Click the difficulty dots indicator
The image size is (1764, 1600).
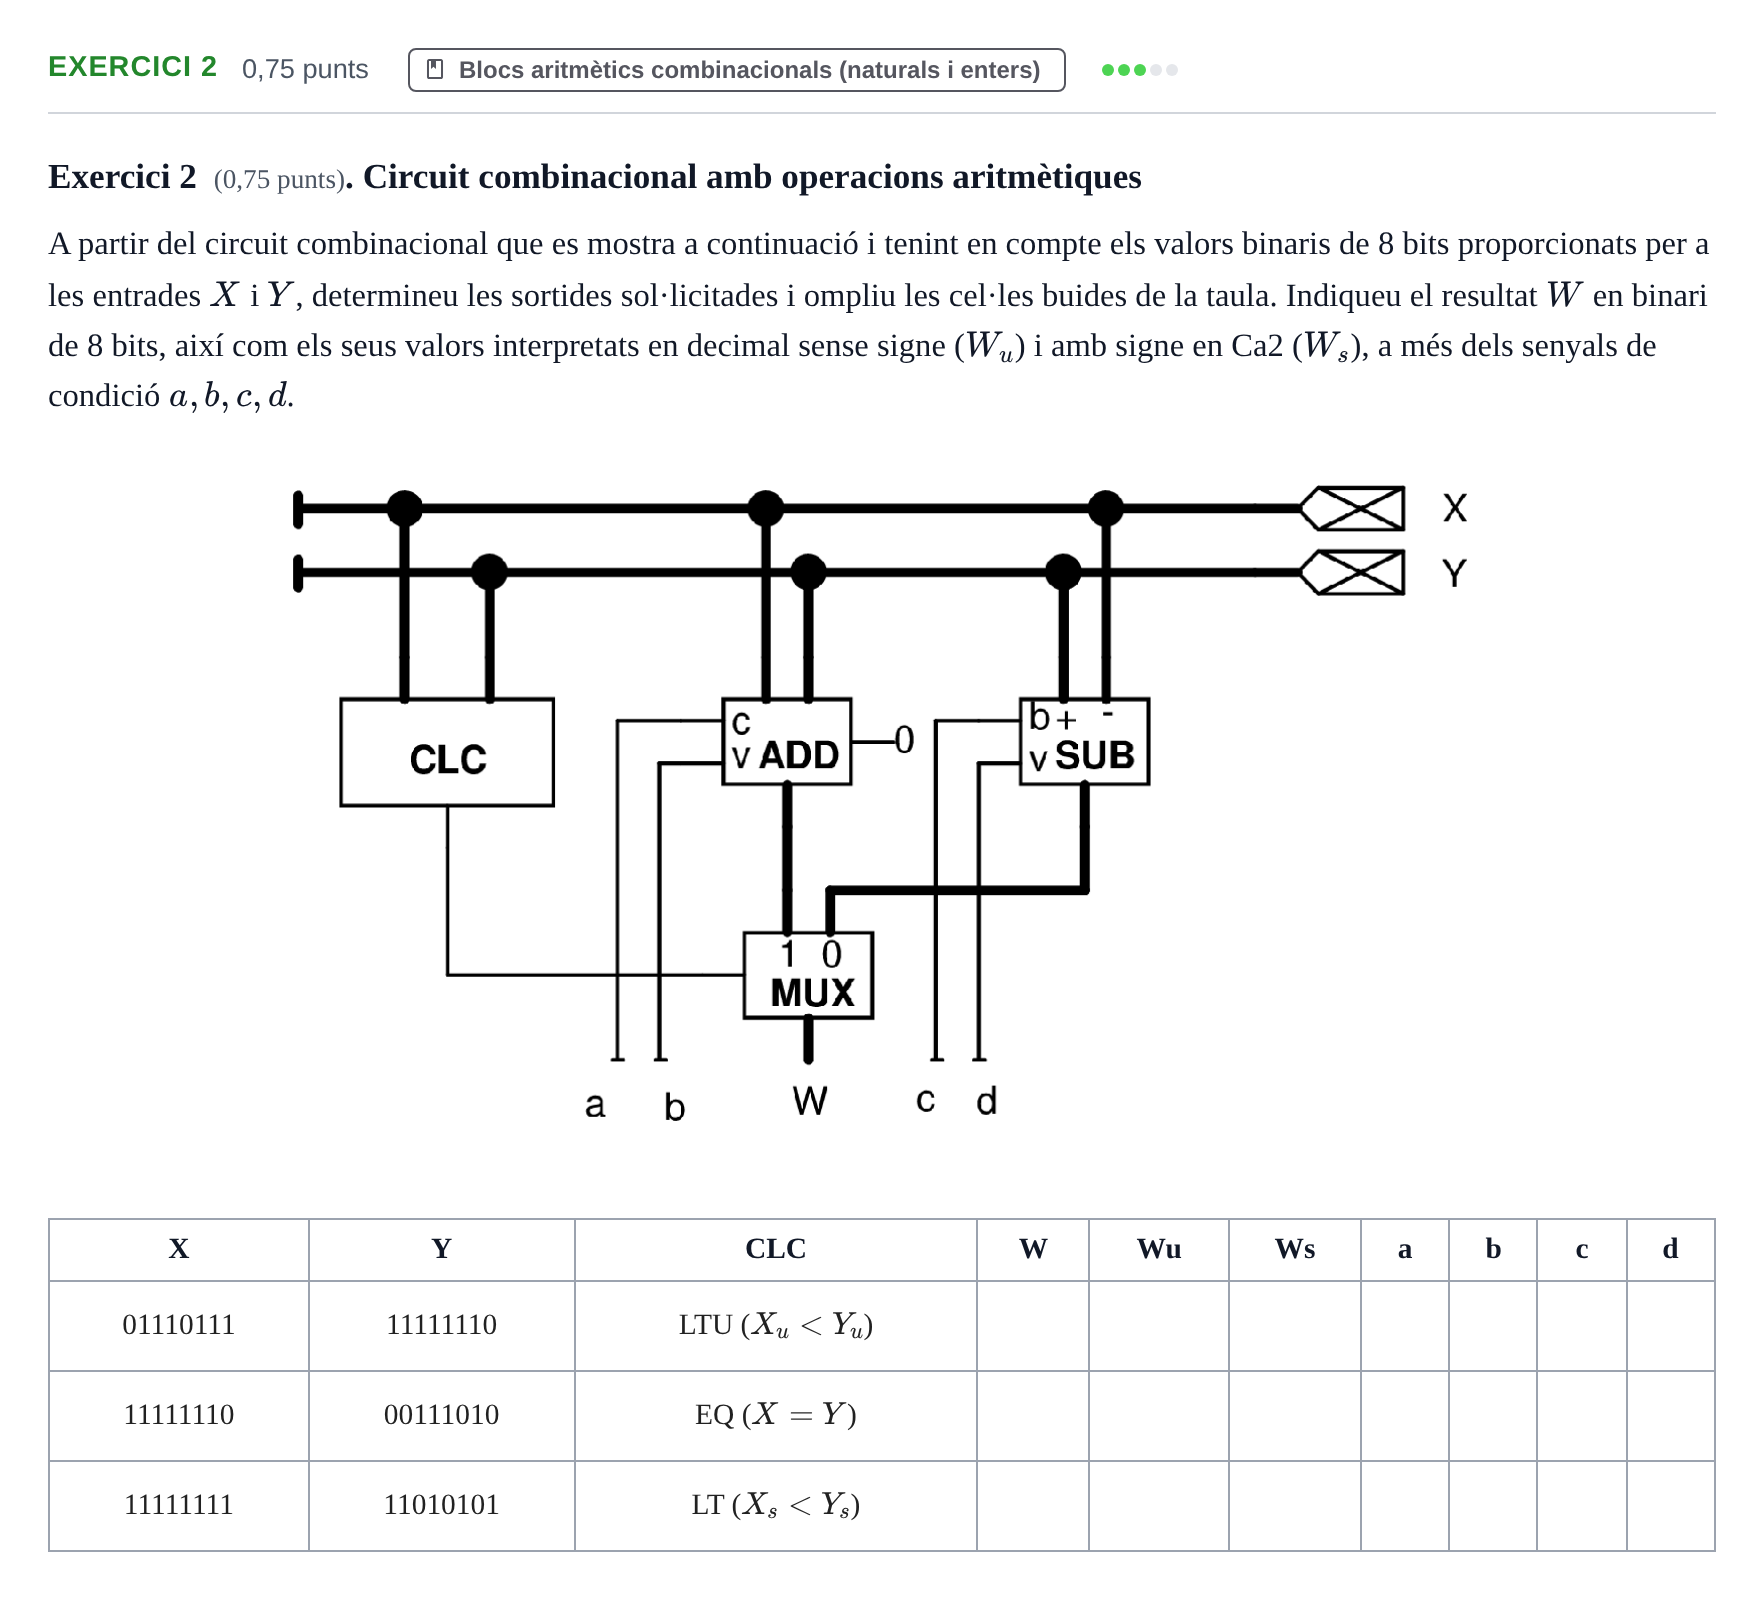click(x=1139, y=70)
